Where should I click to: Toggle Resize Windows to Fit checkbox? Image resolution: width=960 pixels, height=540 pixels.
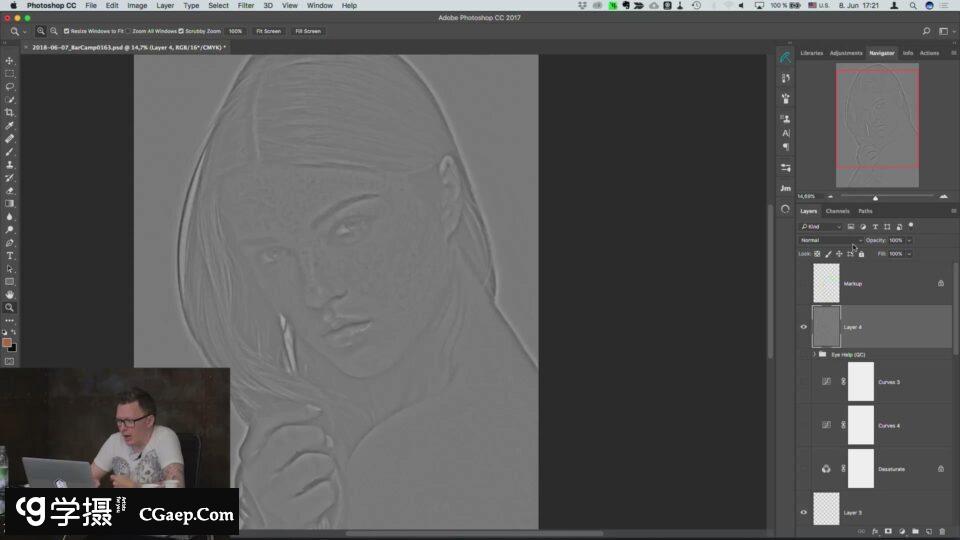(66, 31)
